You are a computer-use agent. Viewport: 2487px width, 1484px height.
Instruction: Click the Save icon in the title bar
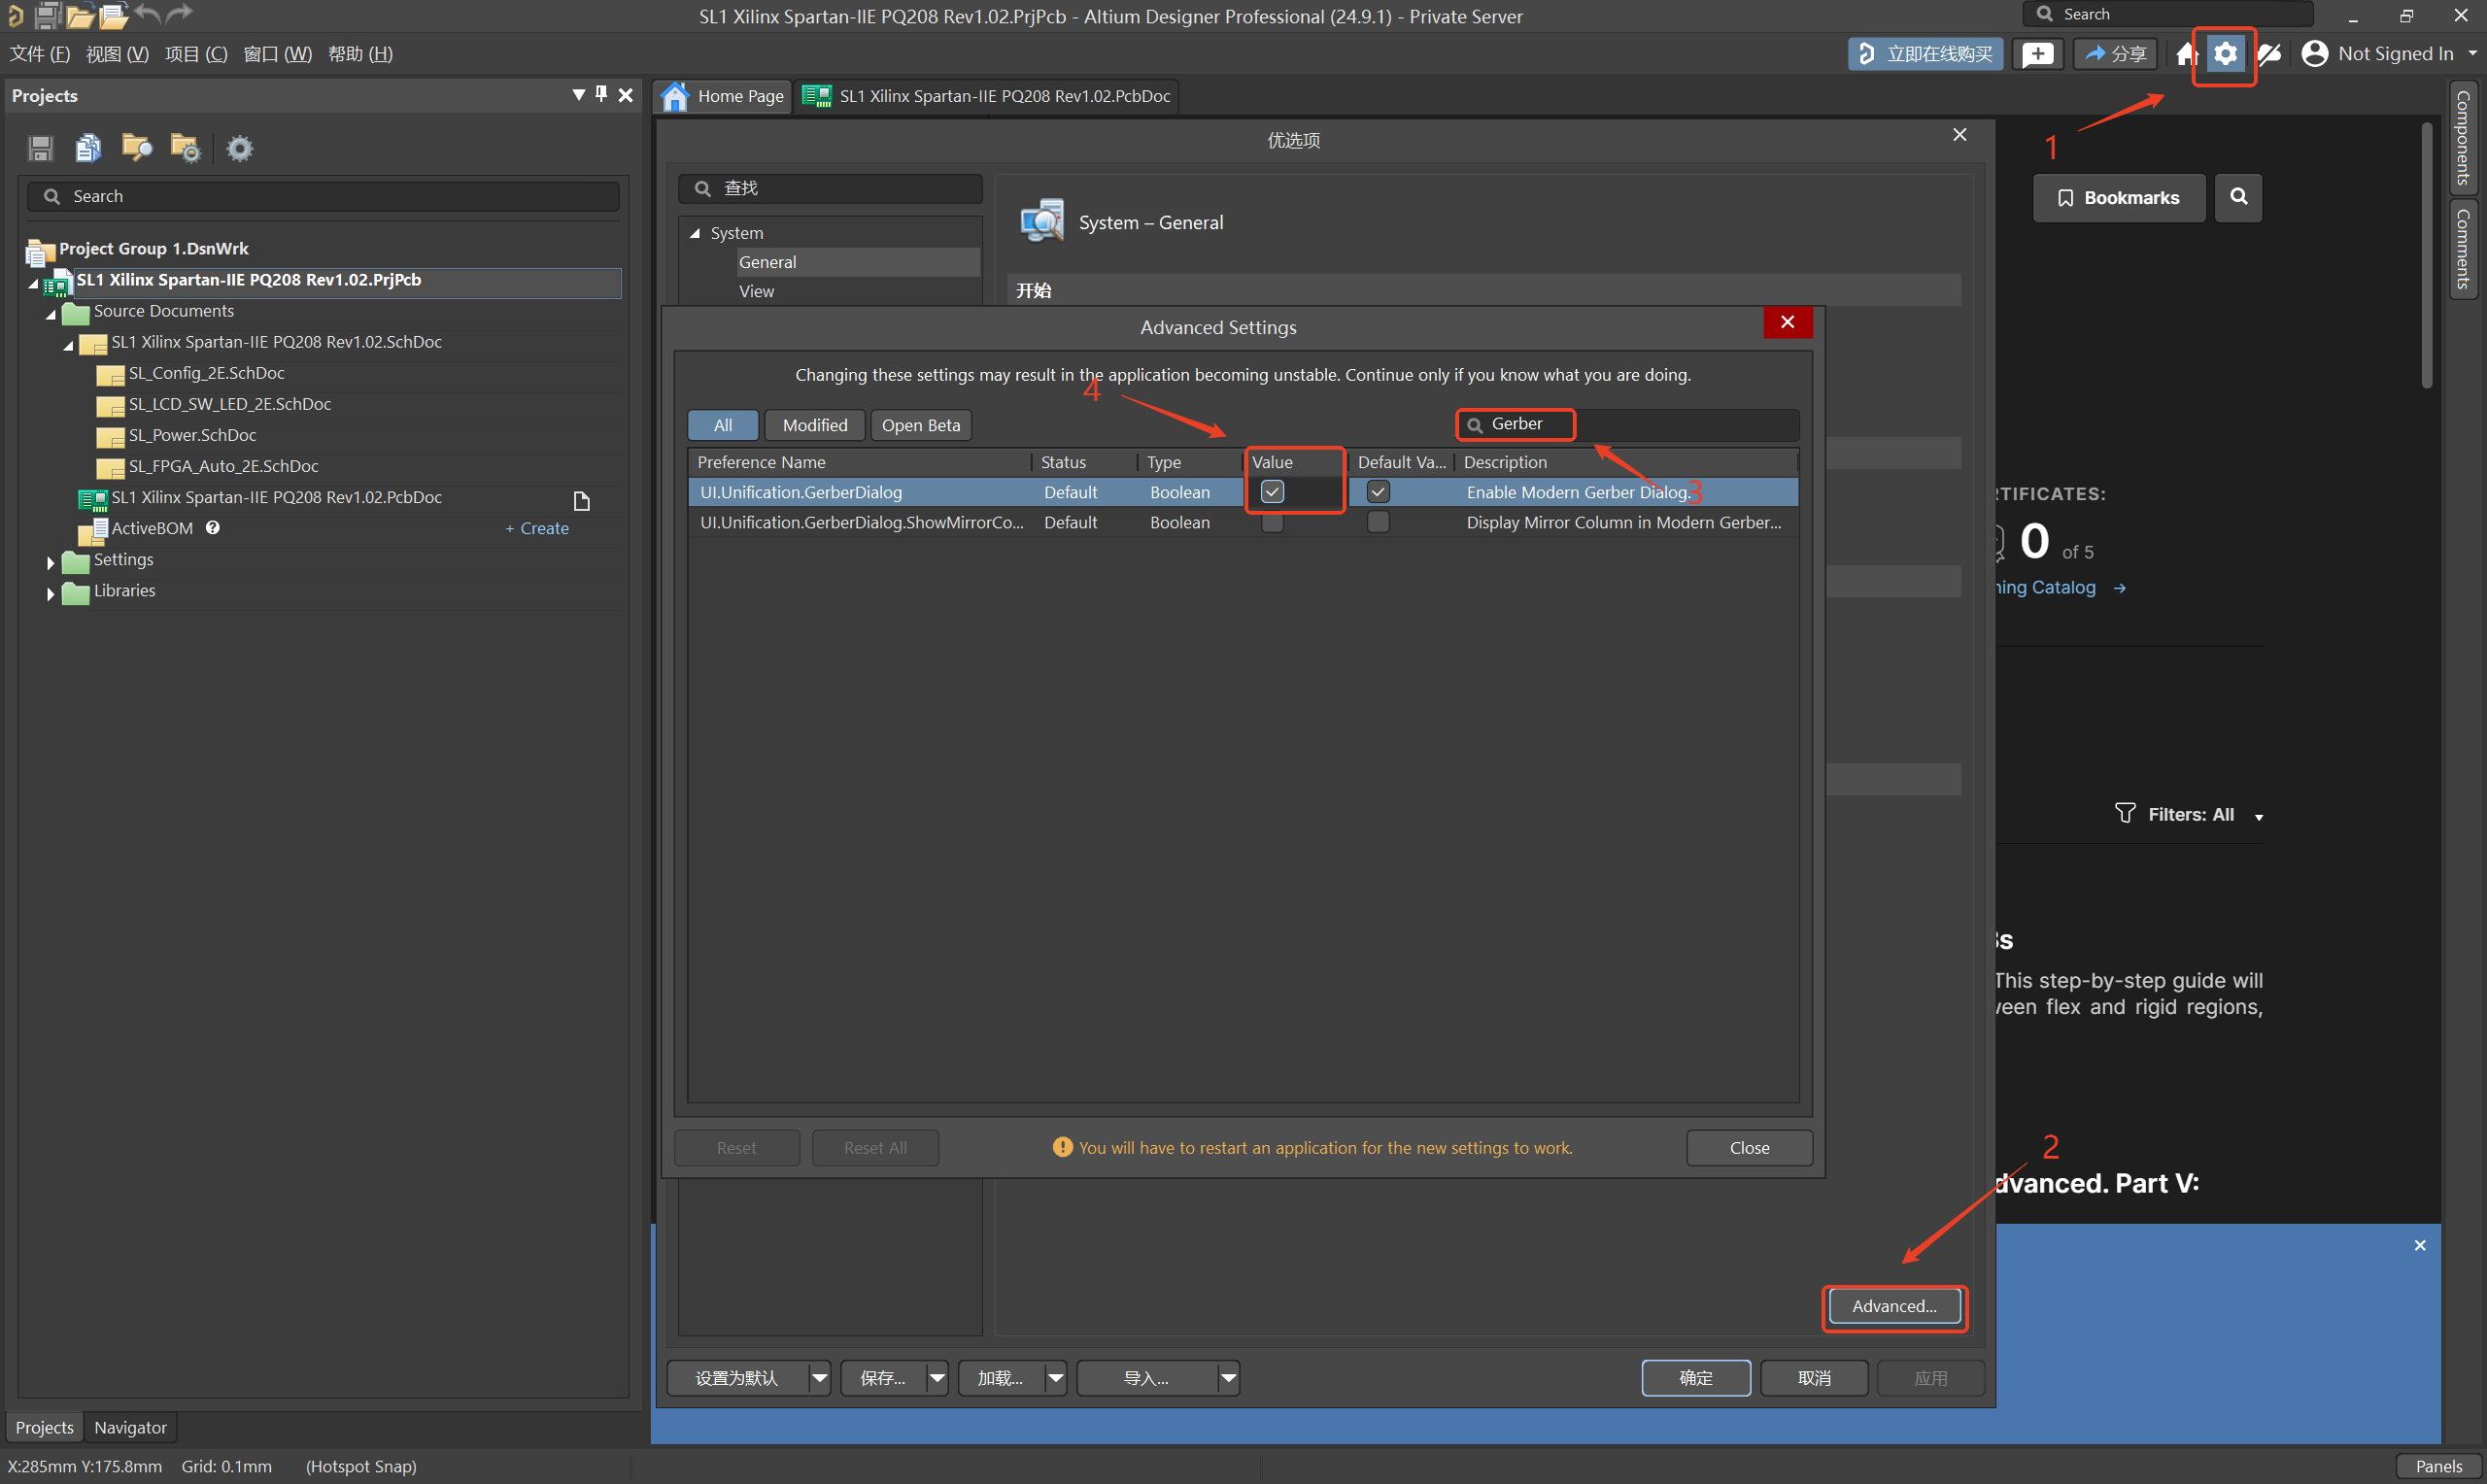46,15
